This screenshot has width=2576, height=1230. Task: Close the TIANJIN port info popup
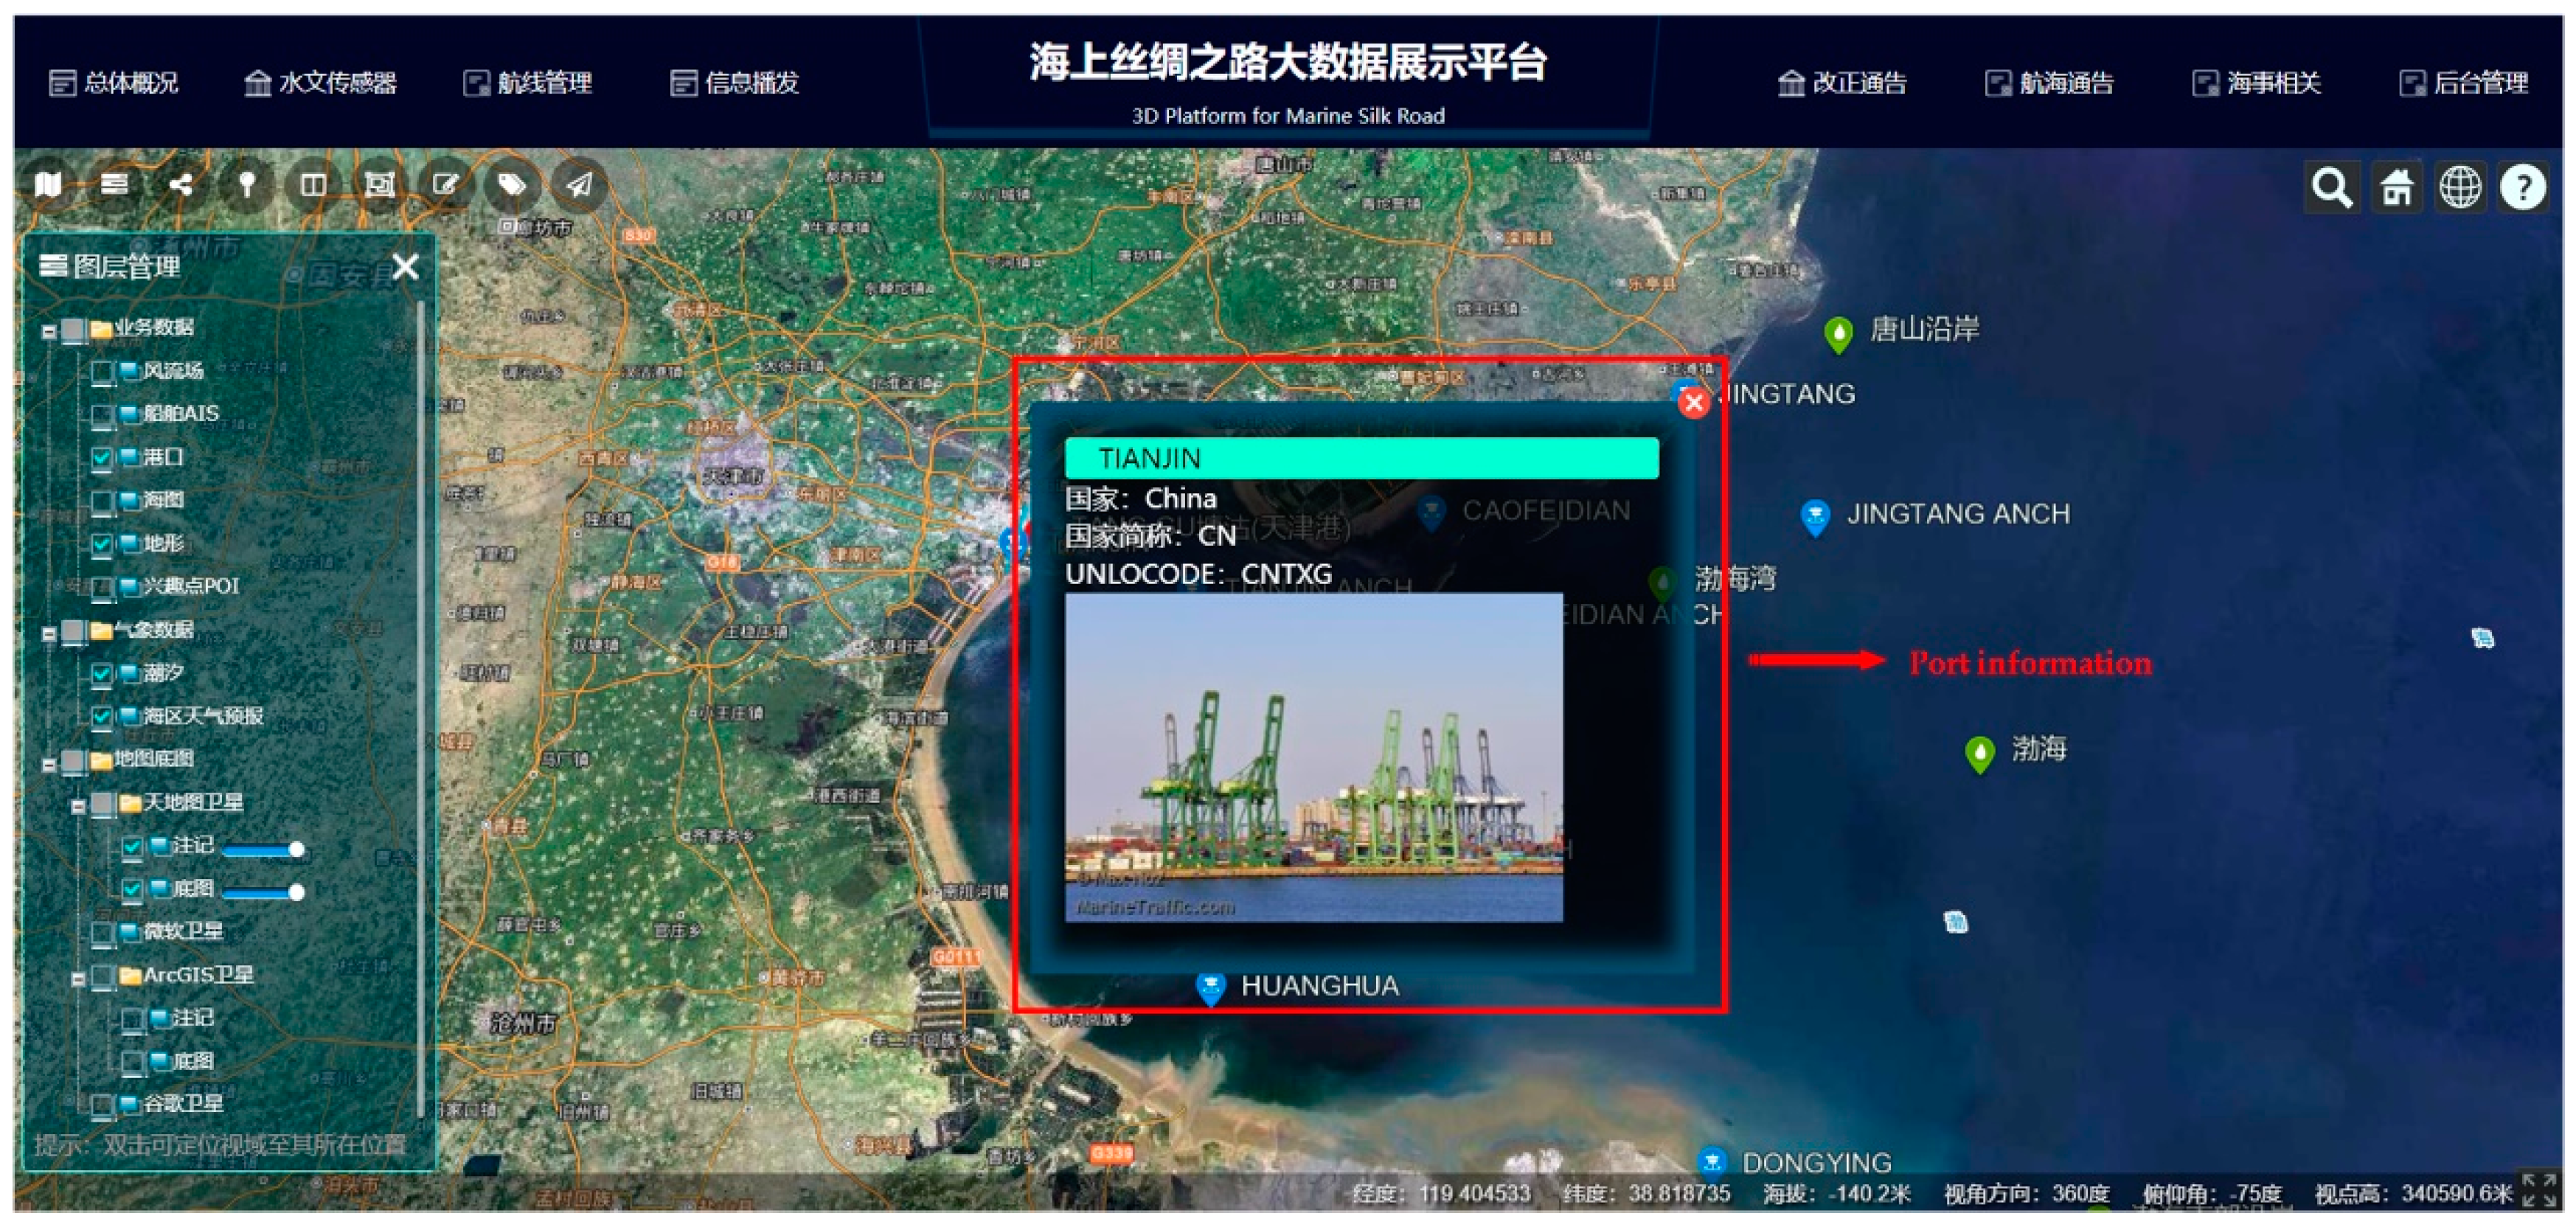point(1694,403)
